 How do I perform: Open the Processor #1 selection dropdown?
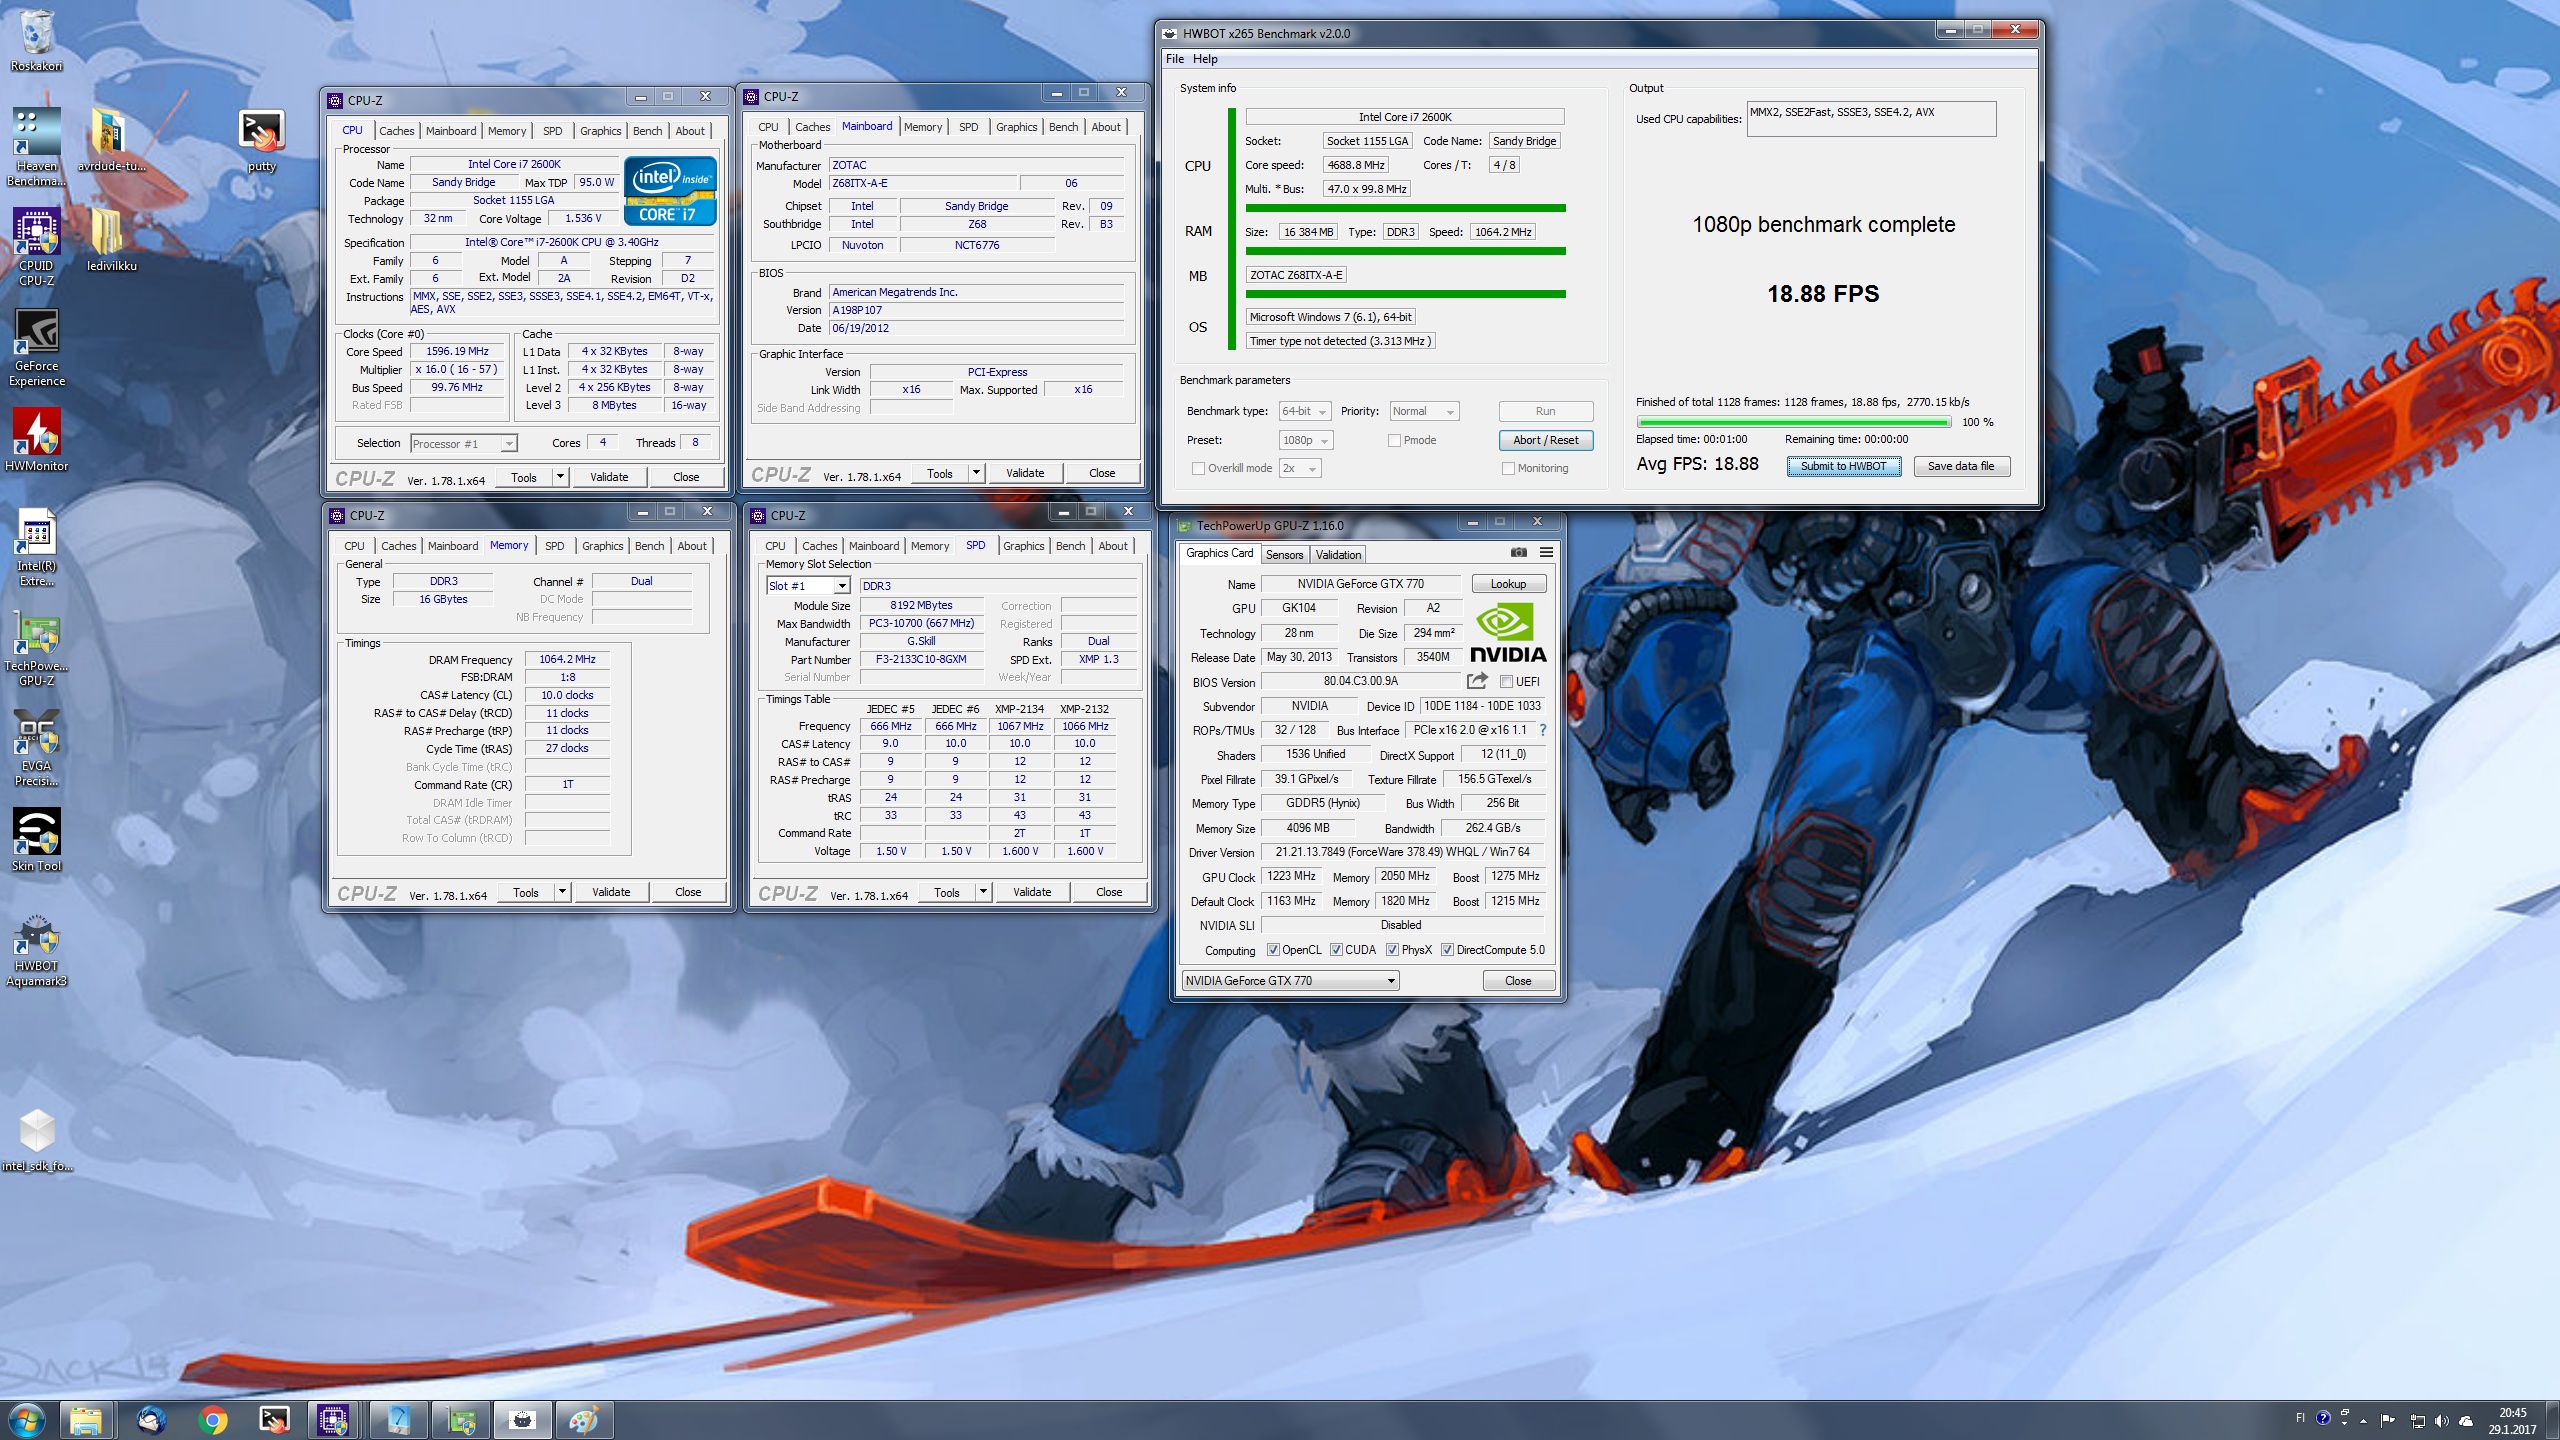tap(464, 443)
